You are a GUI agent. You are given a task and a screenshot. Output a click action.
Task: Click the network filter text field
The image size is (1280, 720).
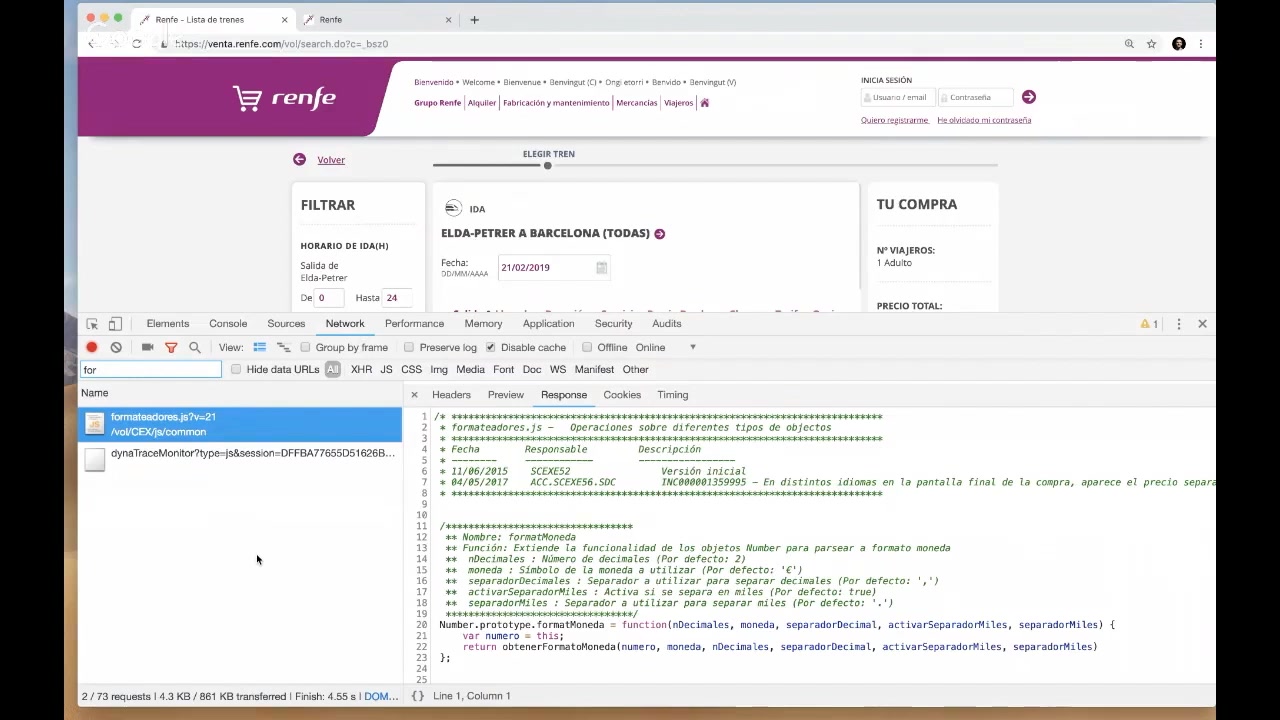click(x=151, y=370)
